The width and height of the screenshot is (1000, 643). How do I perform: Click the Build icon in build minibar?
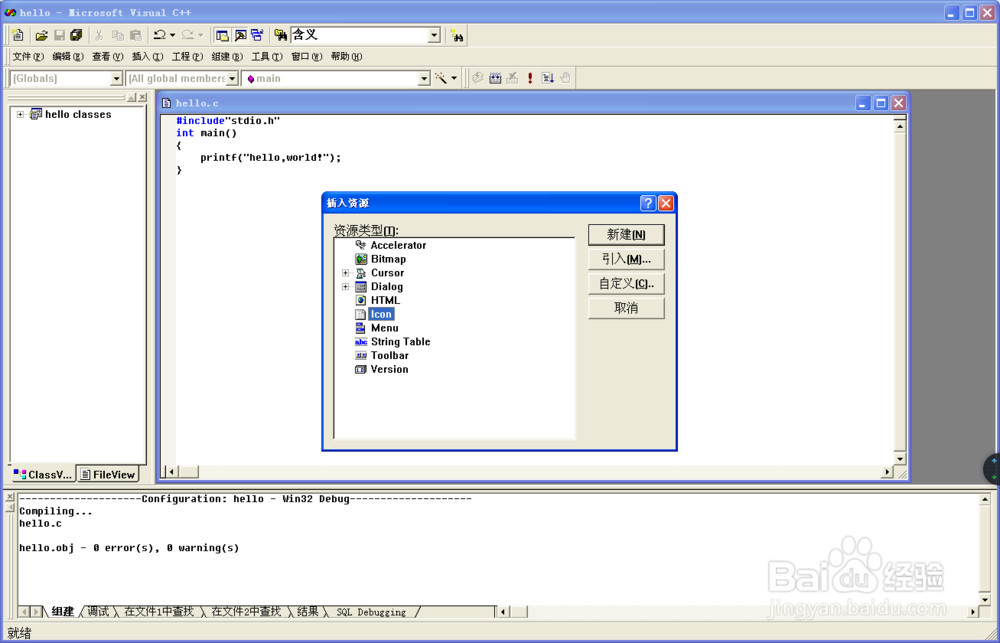click(x=495, y=78)
